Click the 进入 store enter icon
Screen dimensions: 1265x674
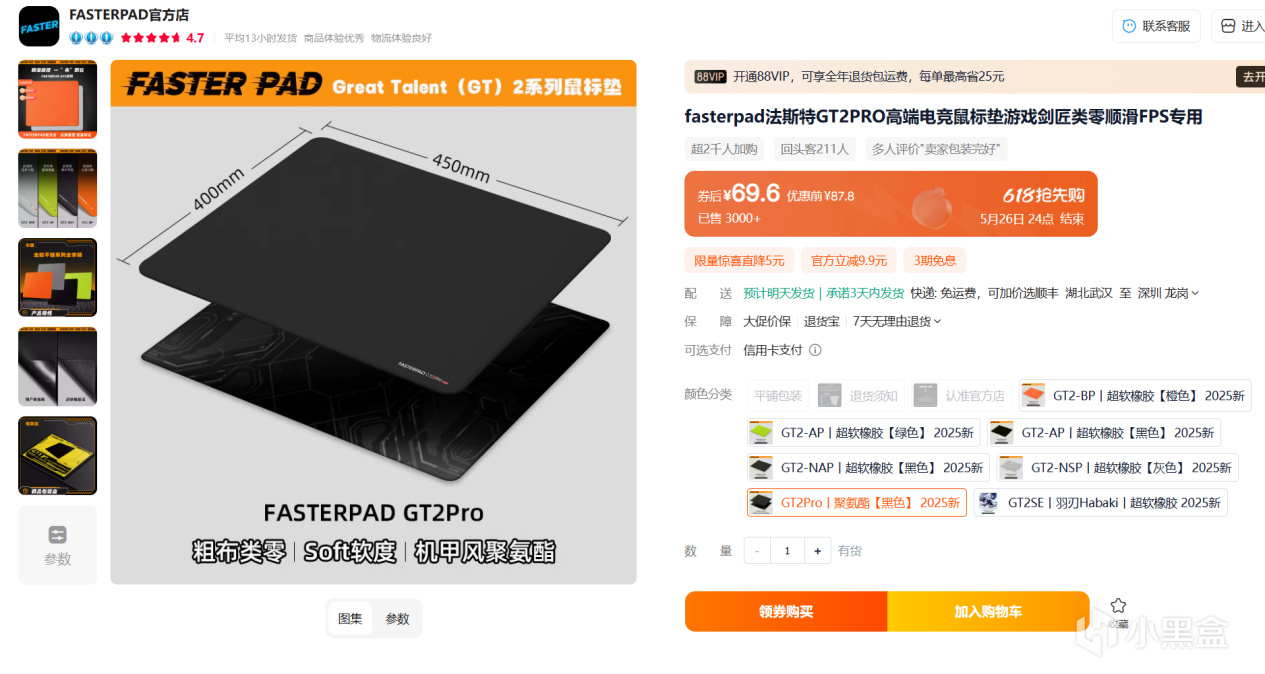pos(1229,26)
